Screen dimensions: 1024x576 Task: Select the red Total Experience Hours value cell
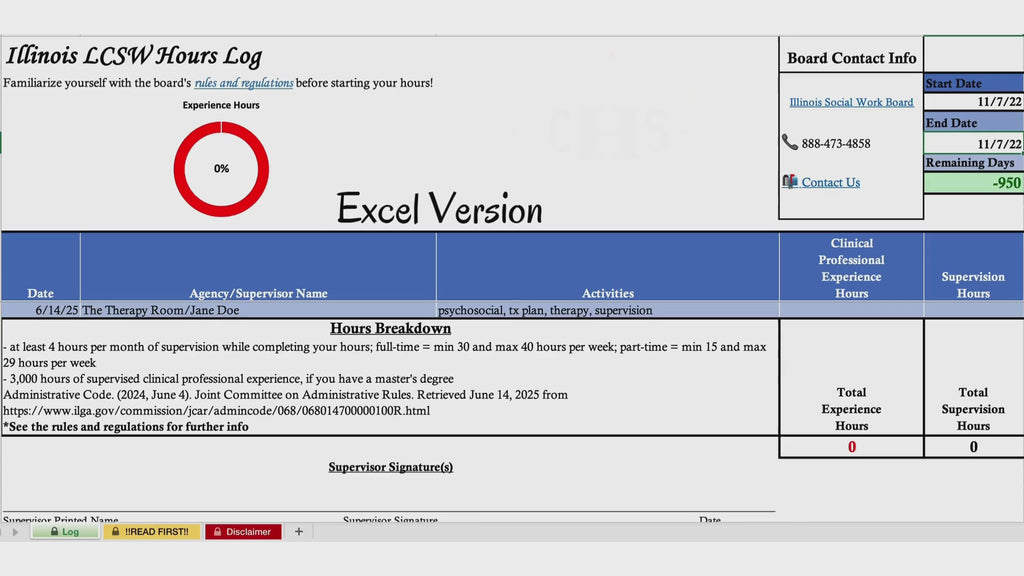pyautogui.click(x=852, y=447)
